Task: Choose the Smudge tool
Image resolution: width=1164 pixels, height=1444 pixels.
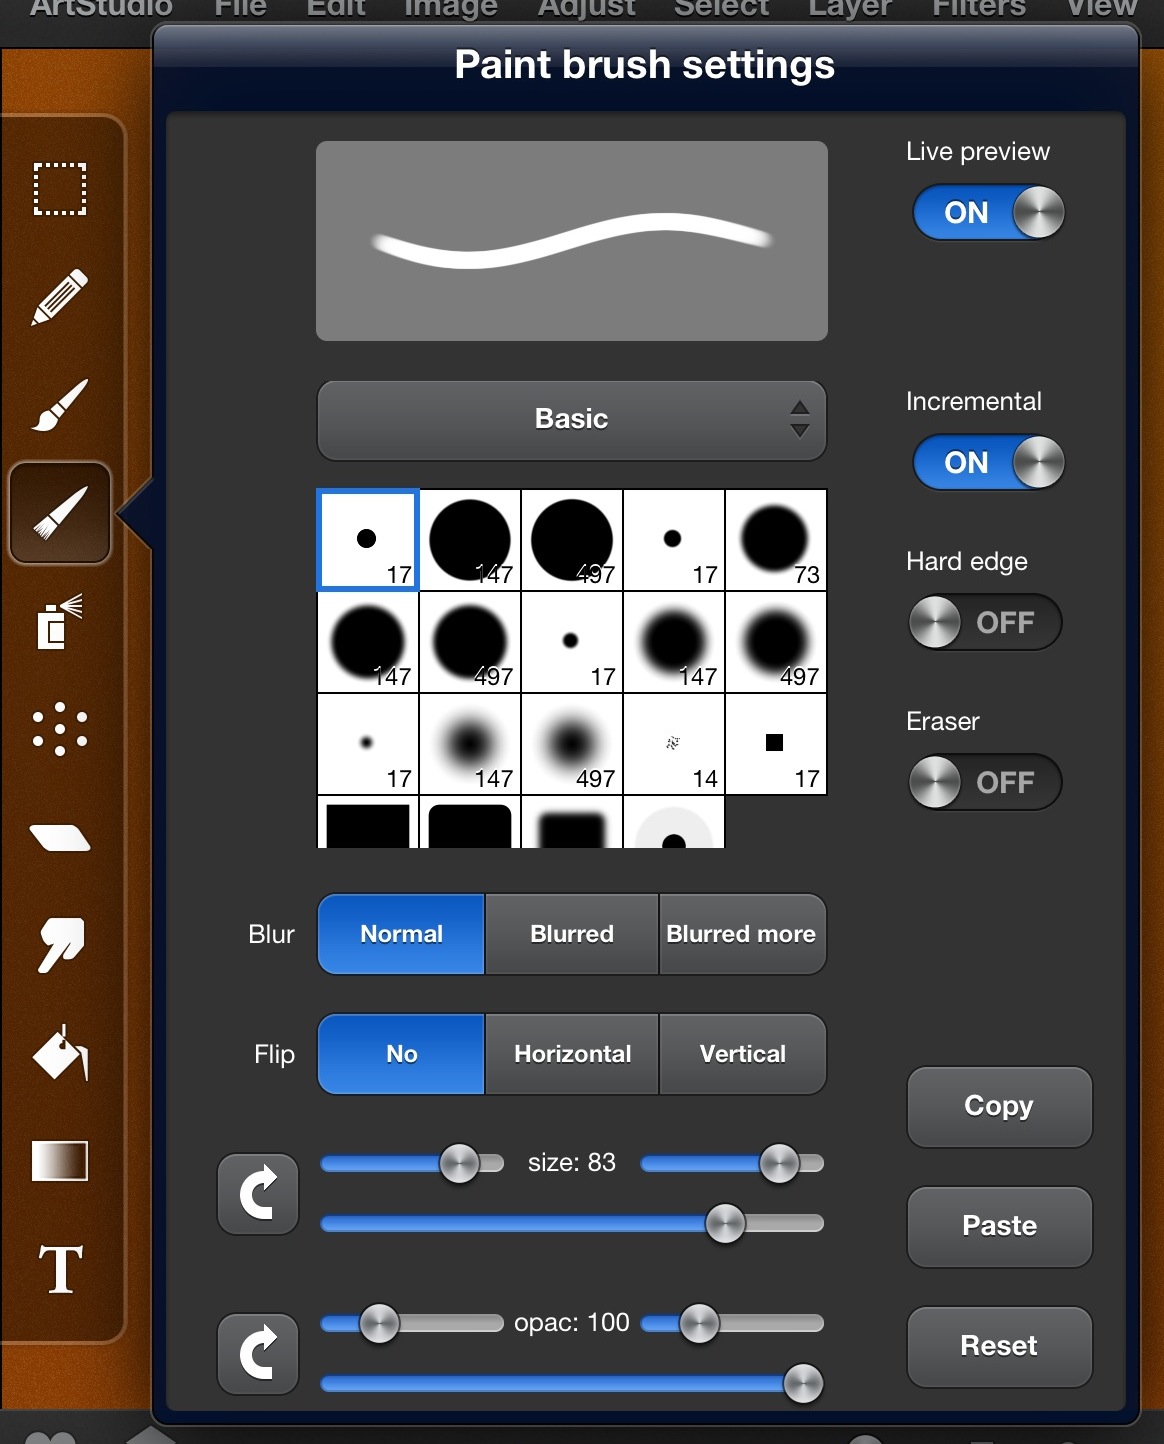Action: (60, 945)
